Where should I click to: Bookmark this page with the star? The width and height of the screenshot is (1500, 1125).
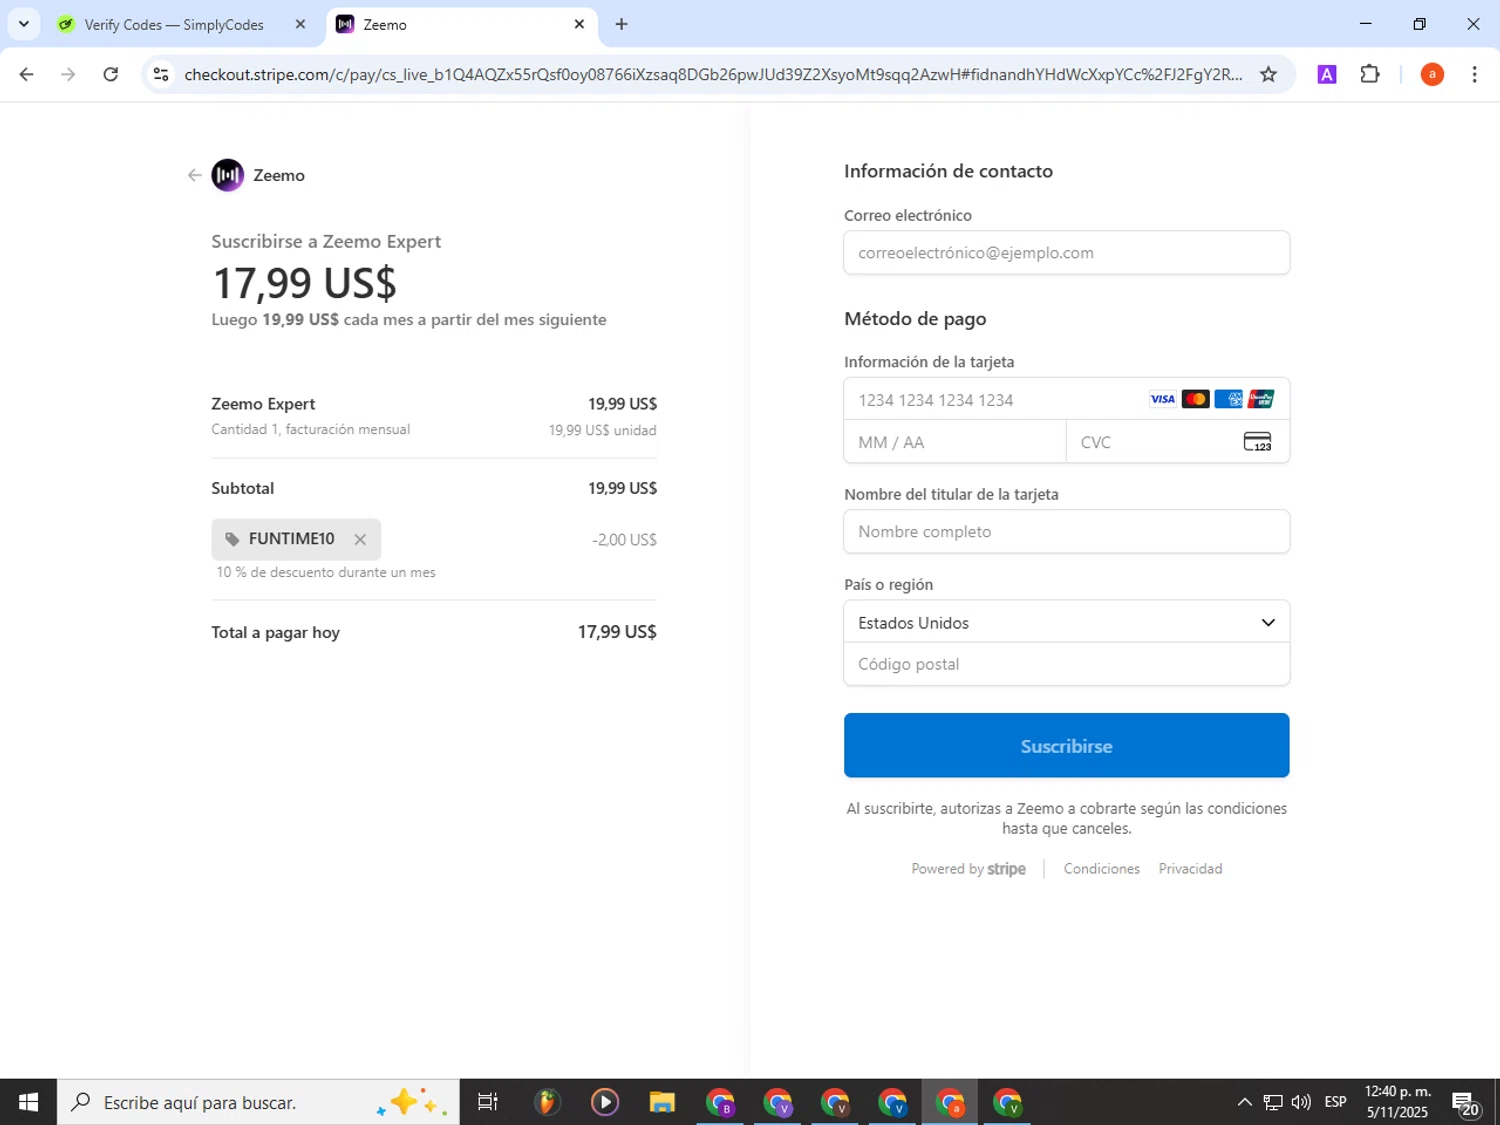(1268, 74)
